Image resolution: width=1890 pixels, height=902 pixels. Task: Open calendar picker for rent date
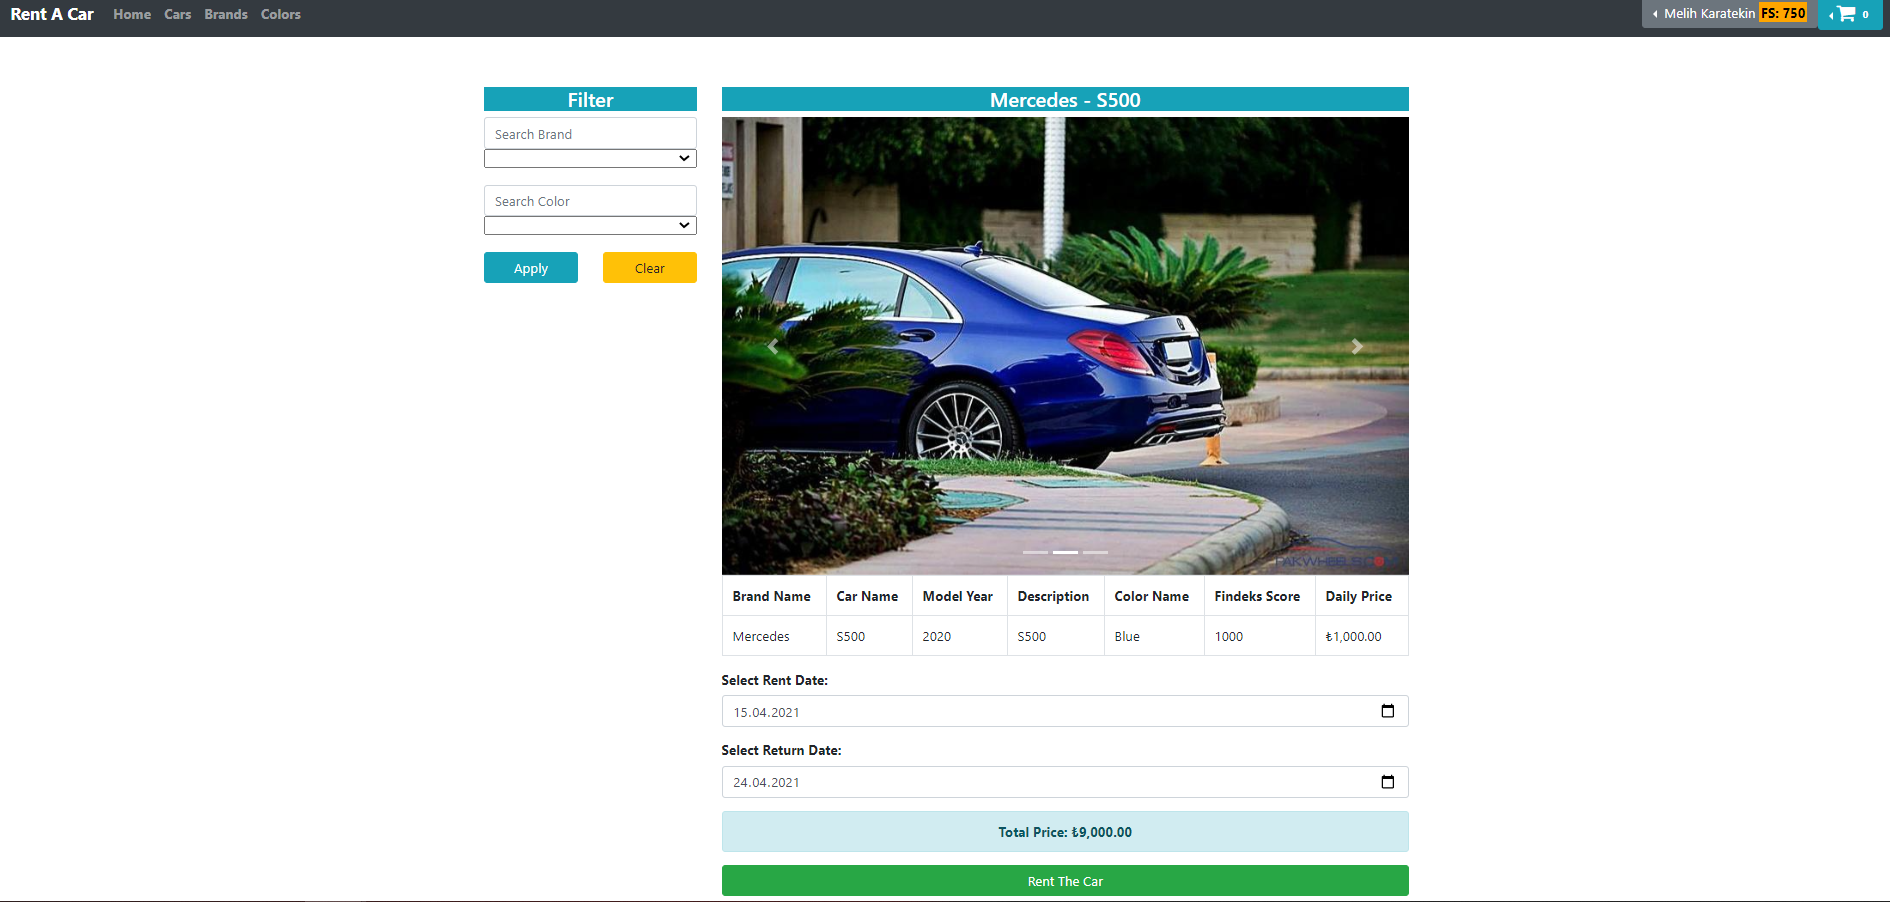click(x=1387, y=711)
